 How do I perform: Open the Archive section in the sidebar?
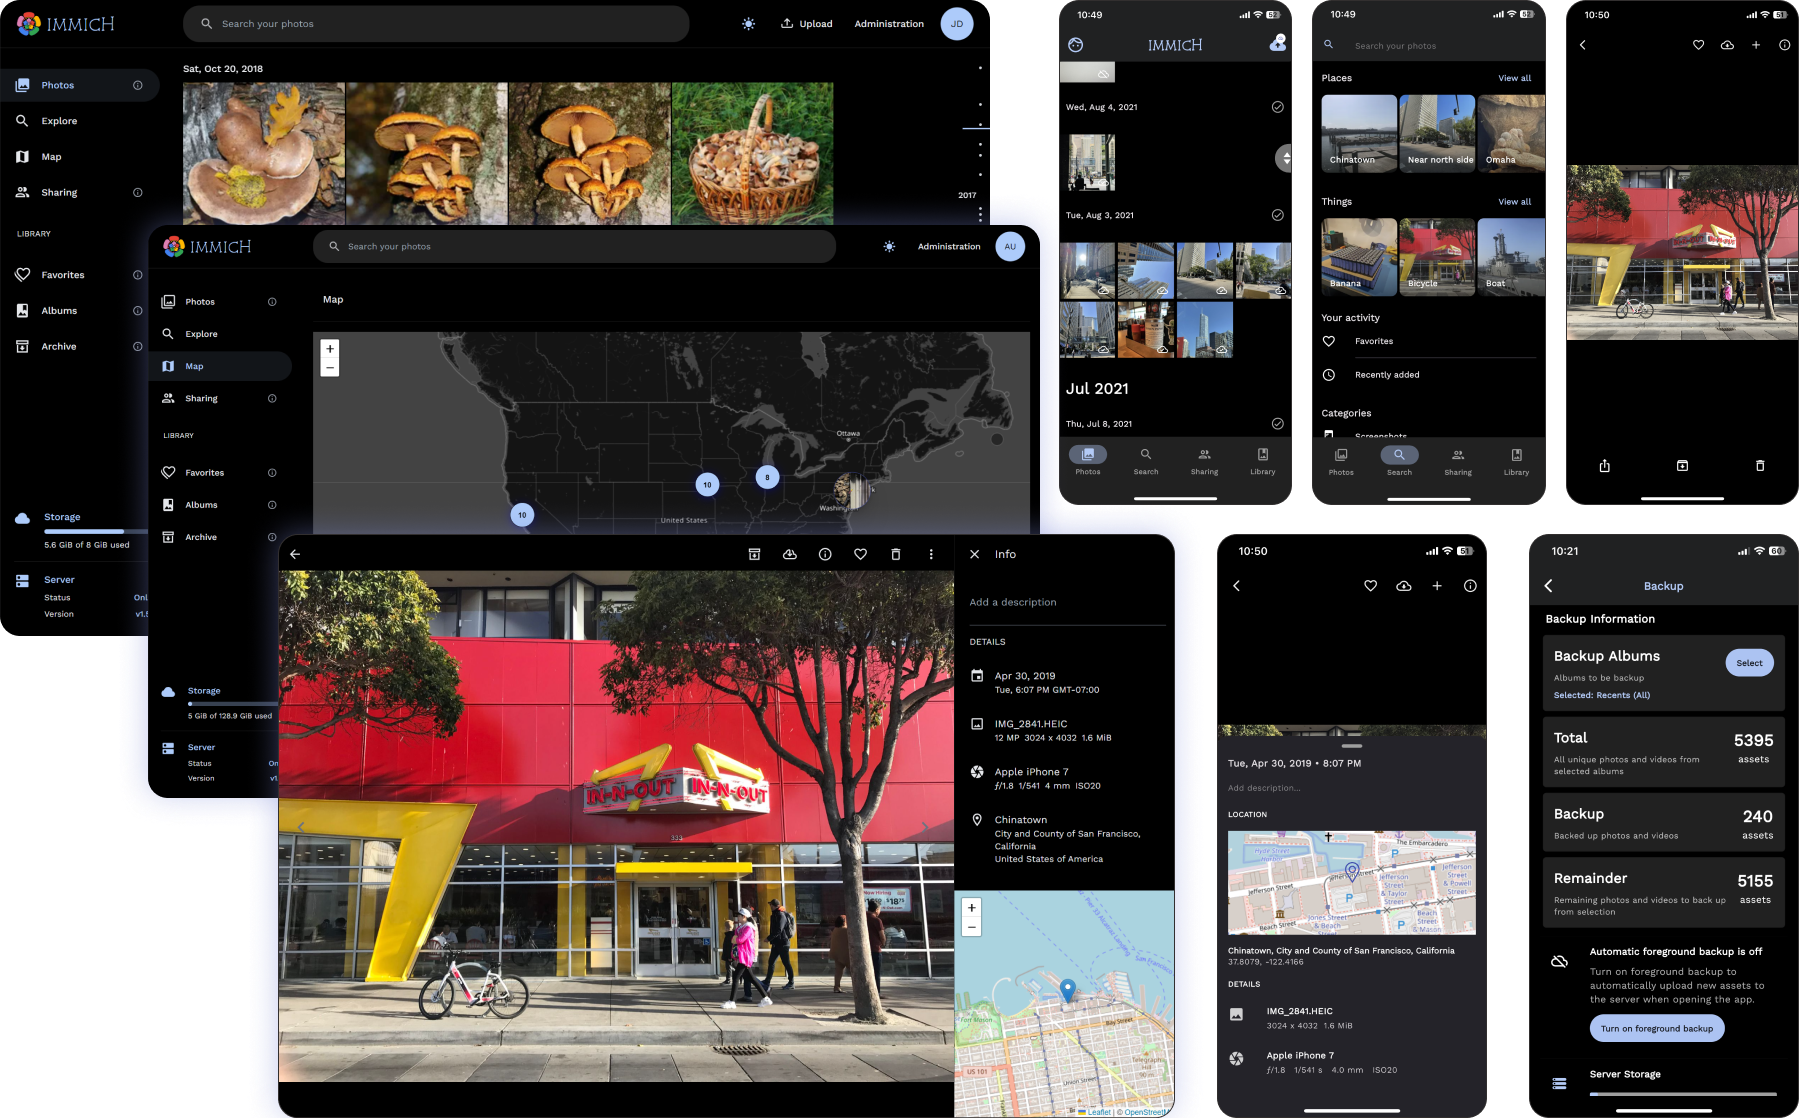click(56, 346)
